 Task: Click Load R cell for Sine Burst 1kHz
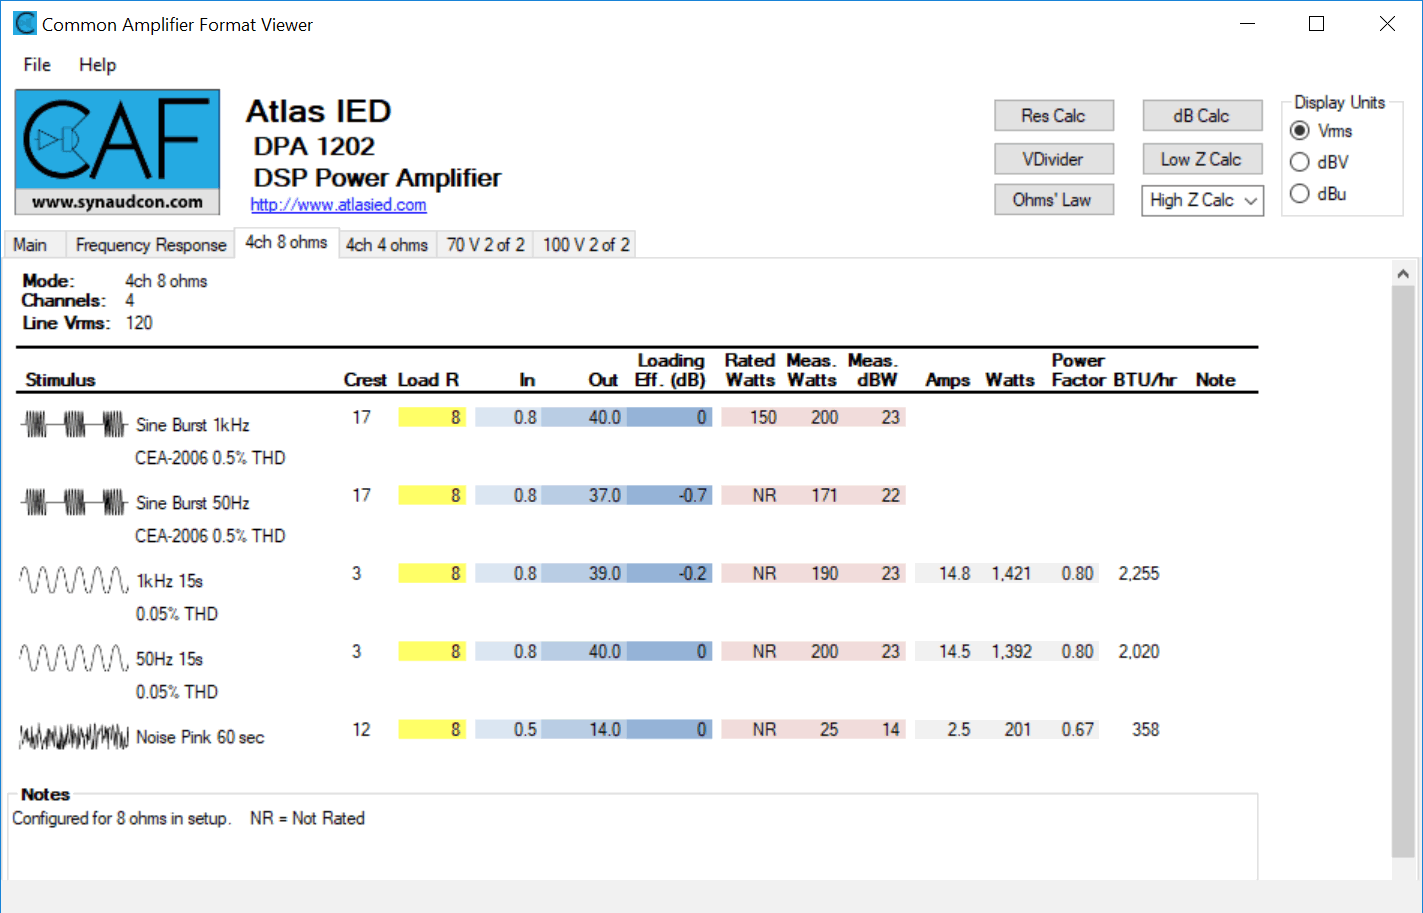[432, 417]
